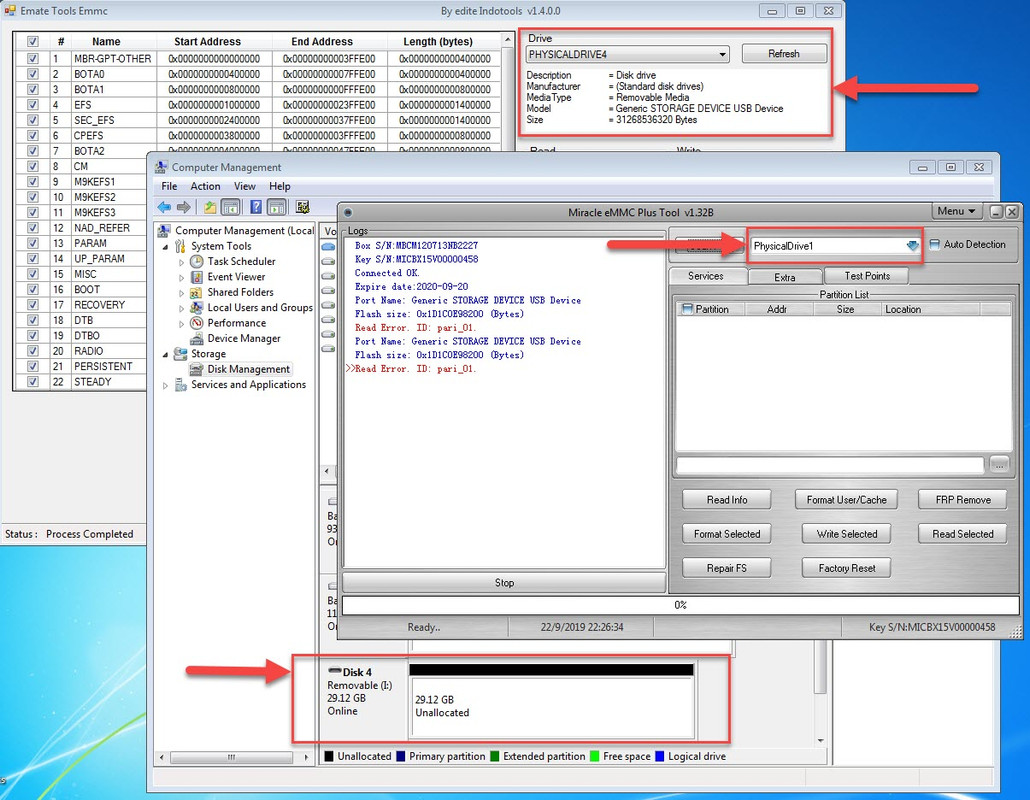
Task: Click the Disk Management icon in tree
Action: [x=196, y=369]
